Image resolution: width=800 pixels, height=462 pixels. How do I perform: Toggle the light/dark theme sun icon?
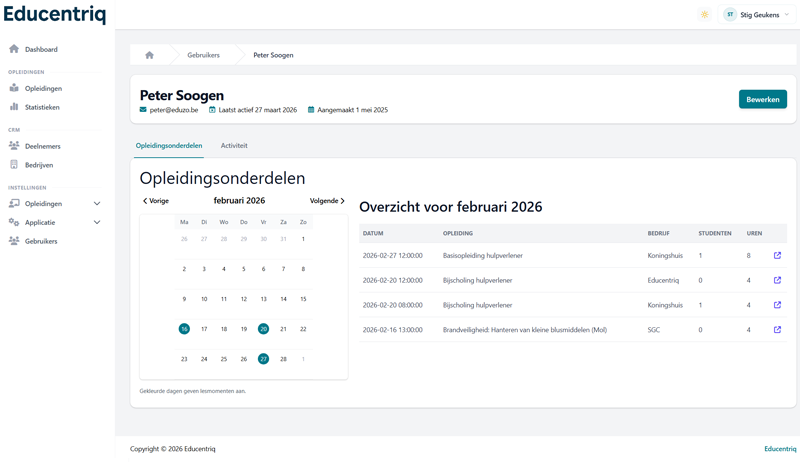[704, 15]
